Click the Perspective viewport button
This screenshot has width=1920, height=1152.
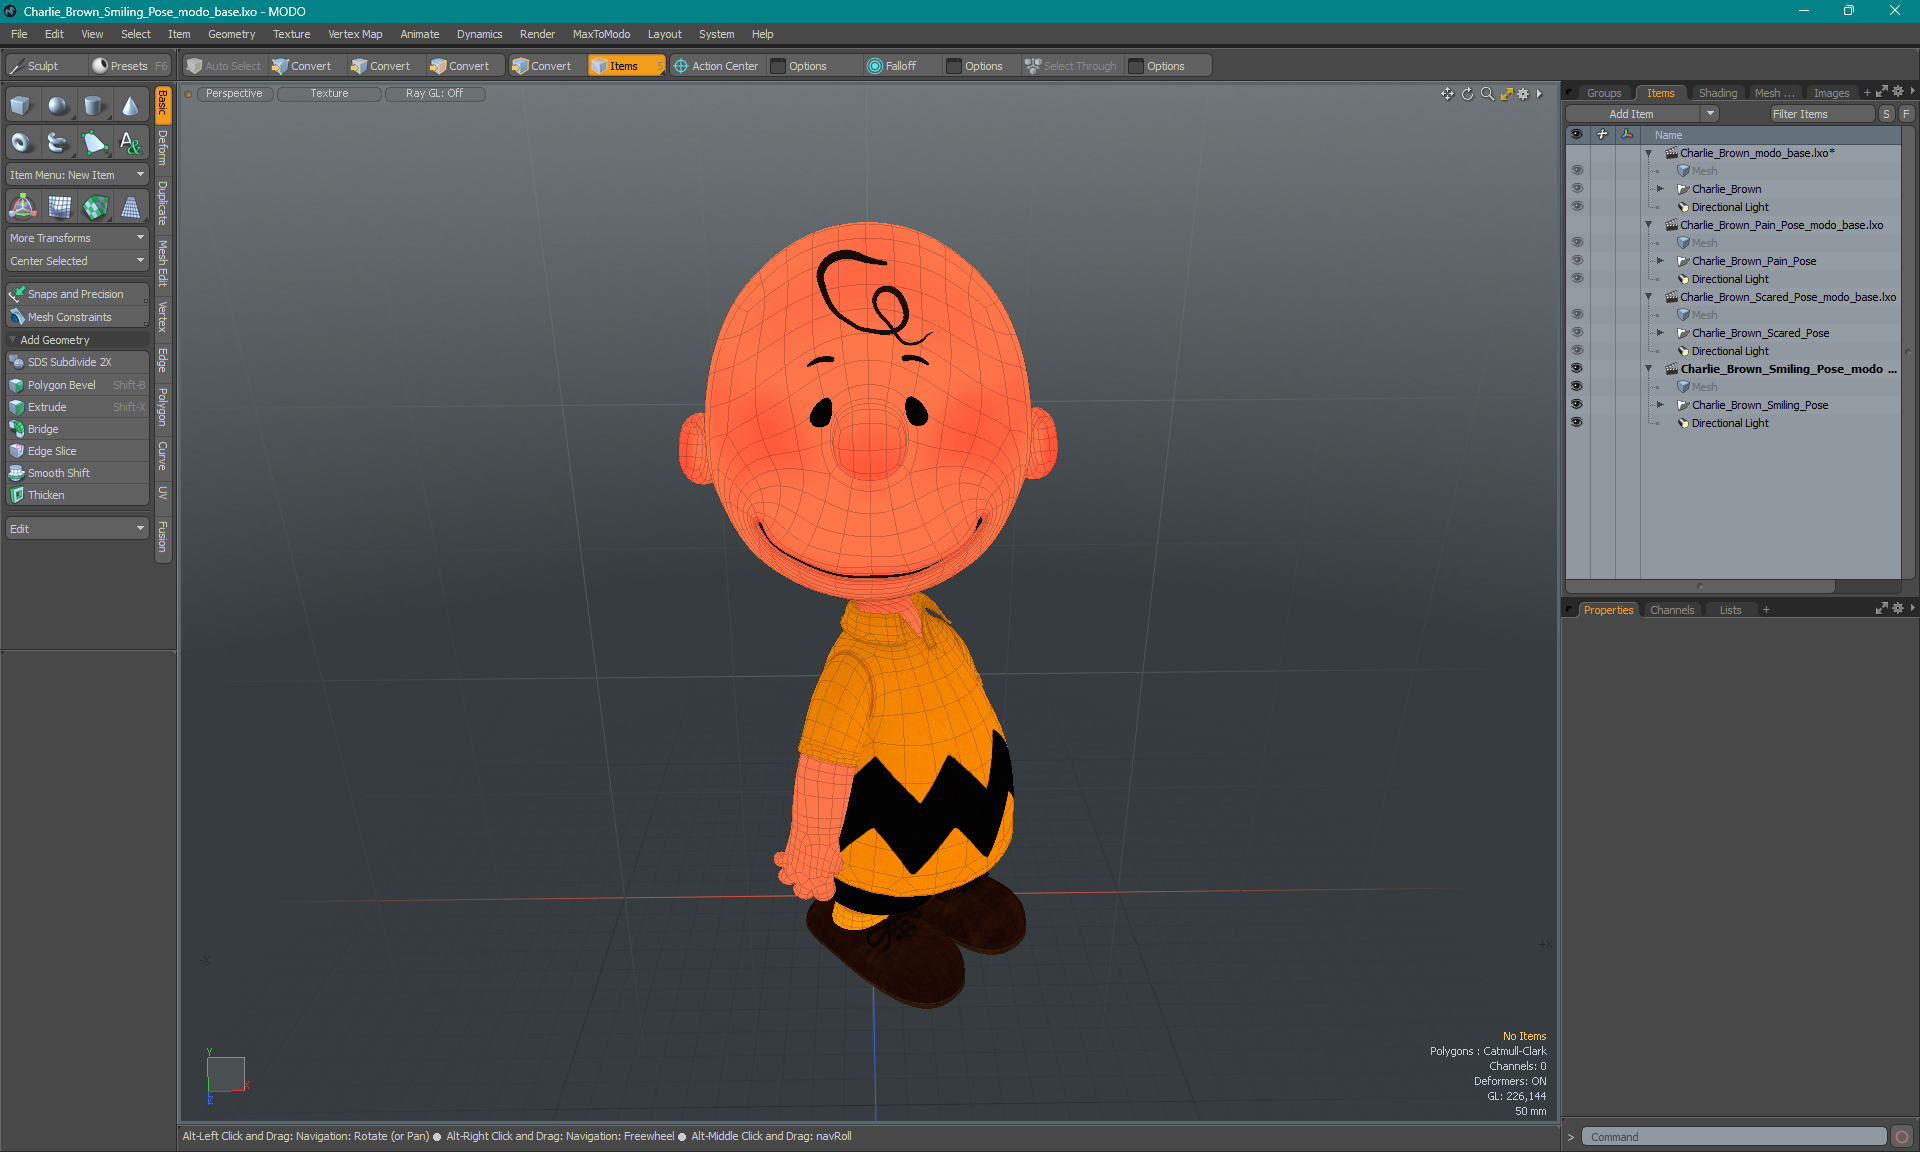(234, 94)
